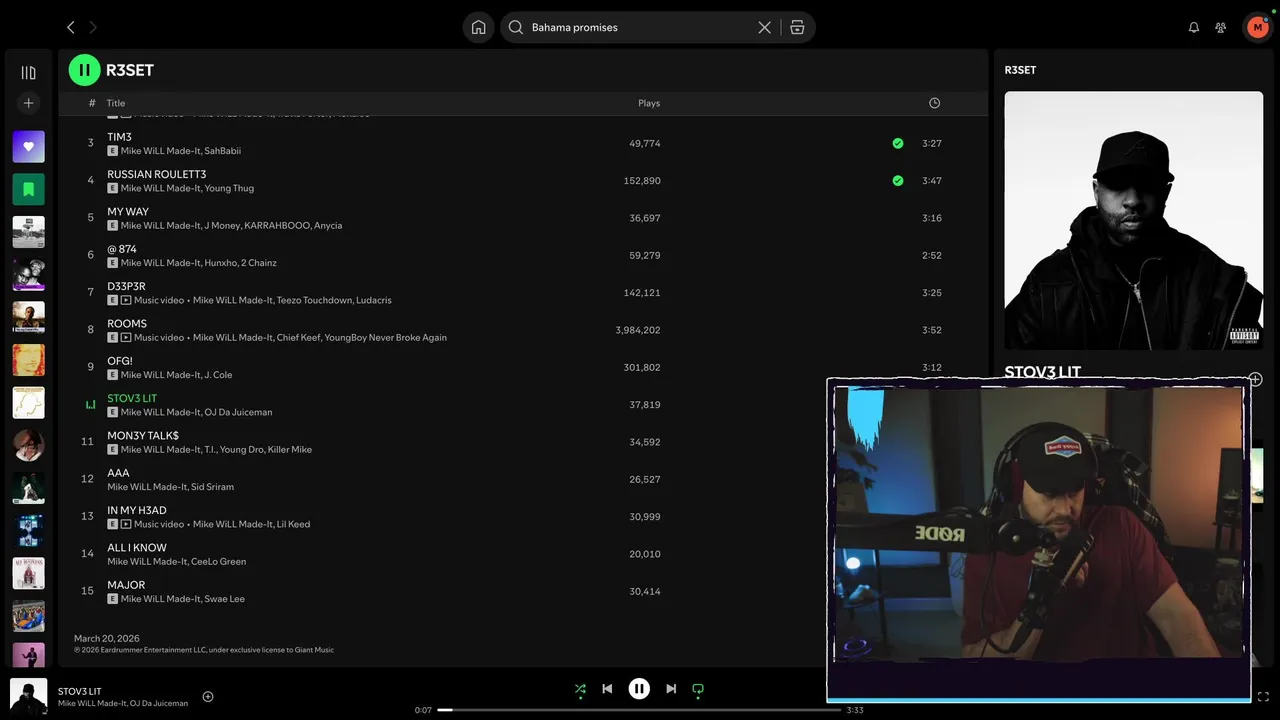
Task: Open the now-playing album thumbnail at bottom left
Action: click(28, 697)
